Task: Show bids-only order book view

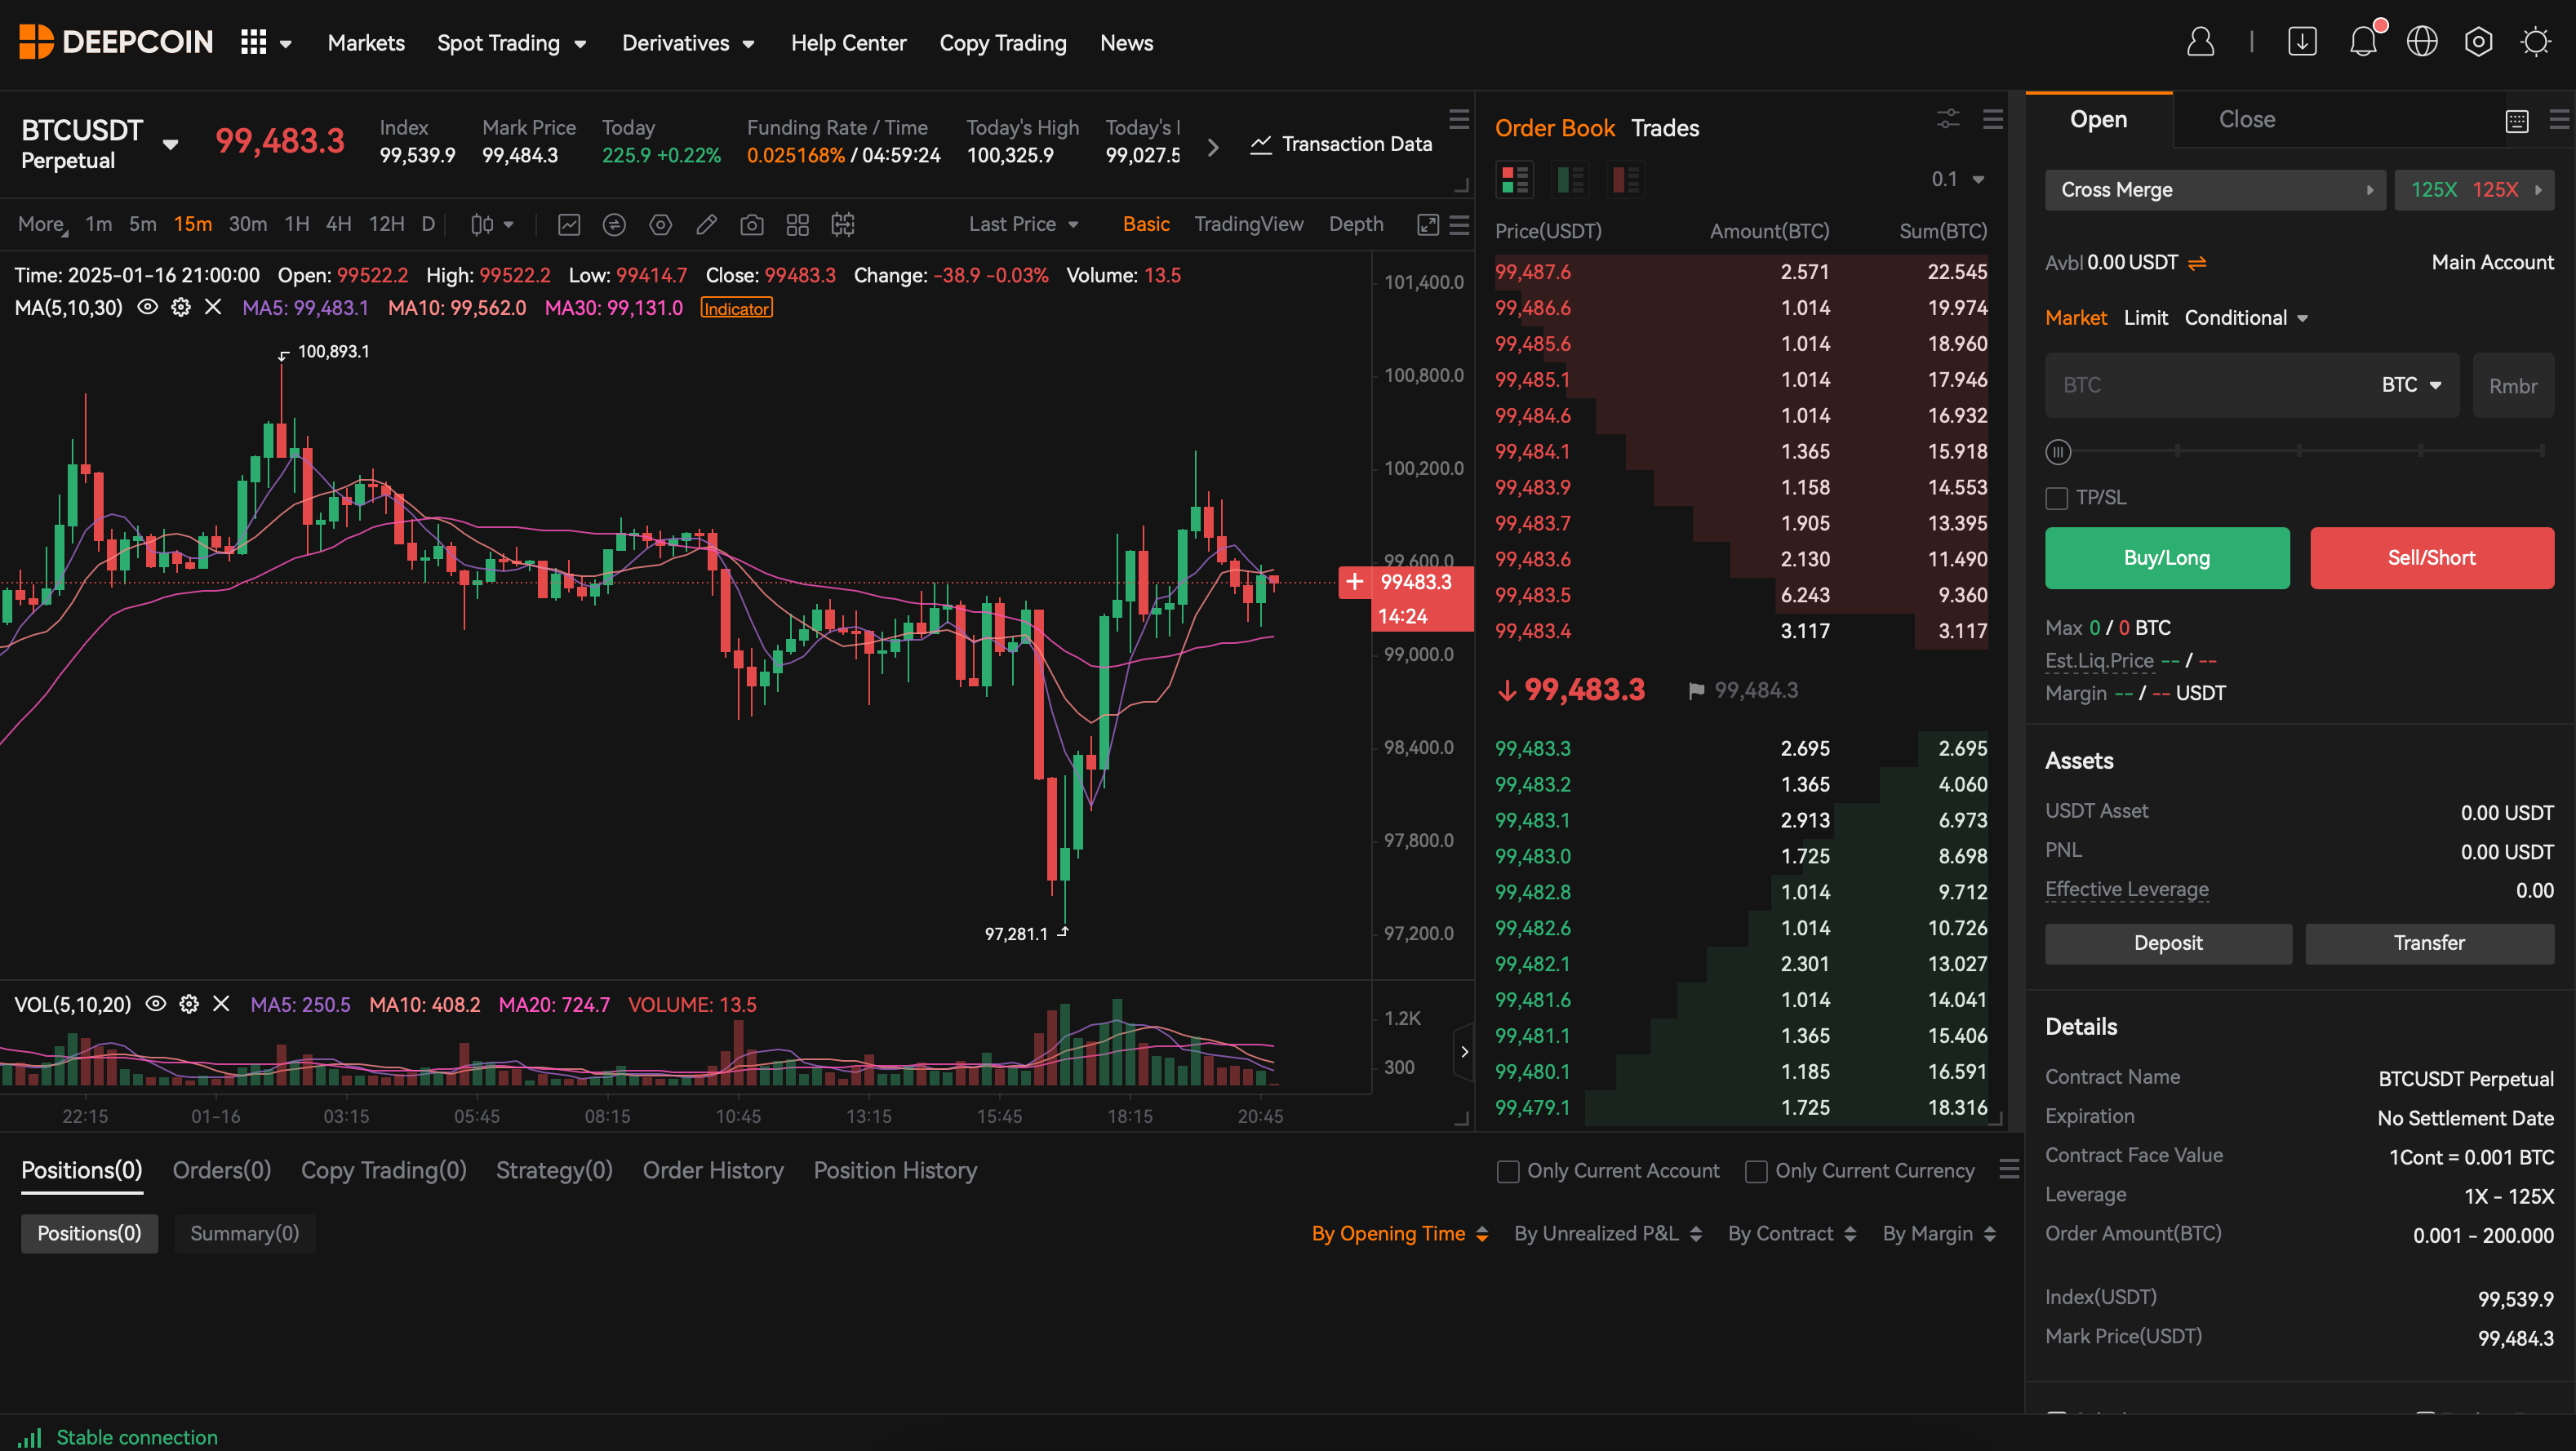Action: tap(1570, 180)
